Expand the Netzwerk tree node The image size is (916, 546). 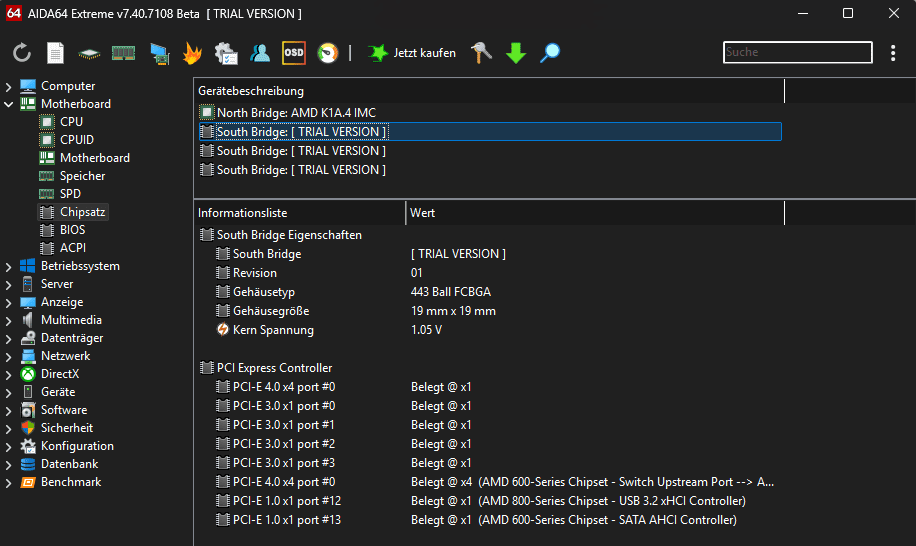click(x=8, y=356)
